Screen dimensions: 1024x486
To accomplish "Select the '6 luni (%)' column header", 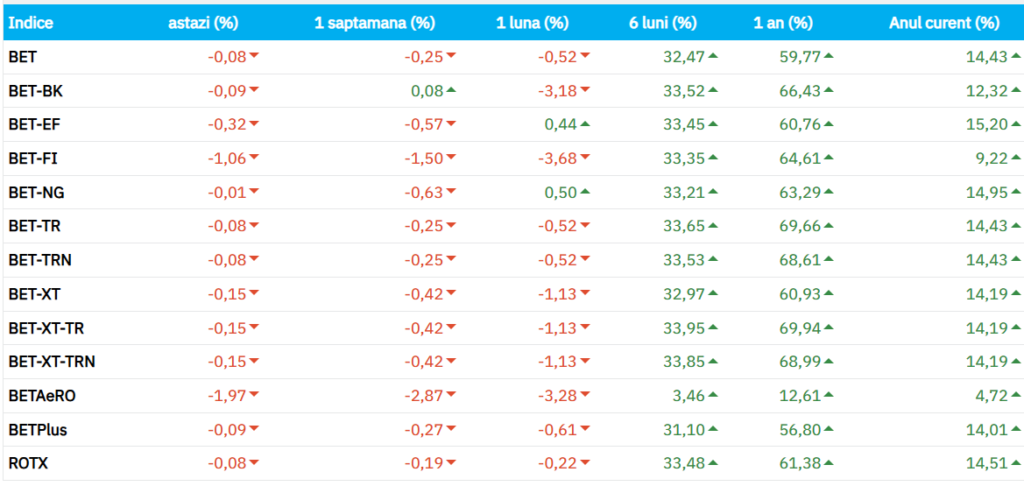I will 663,22.
